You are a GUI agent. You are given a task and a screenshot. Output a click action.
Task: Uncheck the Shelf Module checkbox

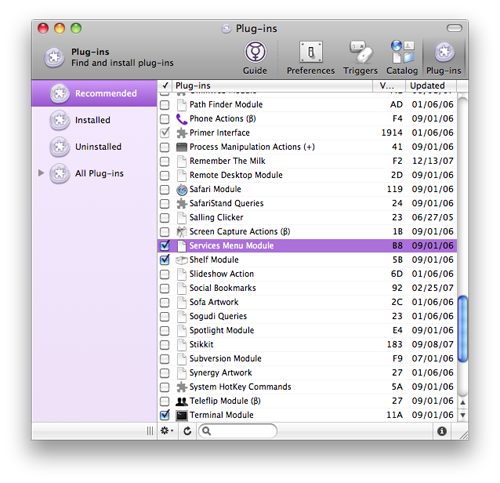tap(165, 260)
